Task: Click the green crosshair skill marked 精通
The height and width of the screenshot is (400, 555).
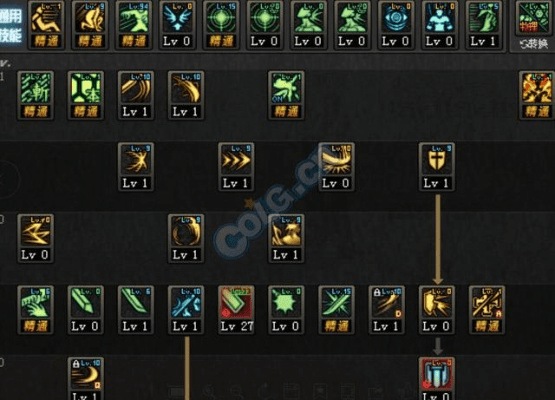Action: (x=221, y=24)
